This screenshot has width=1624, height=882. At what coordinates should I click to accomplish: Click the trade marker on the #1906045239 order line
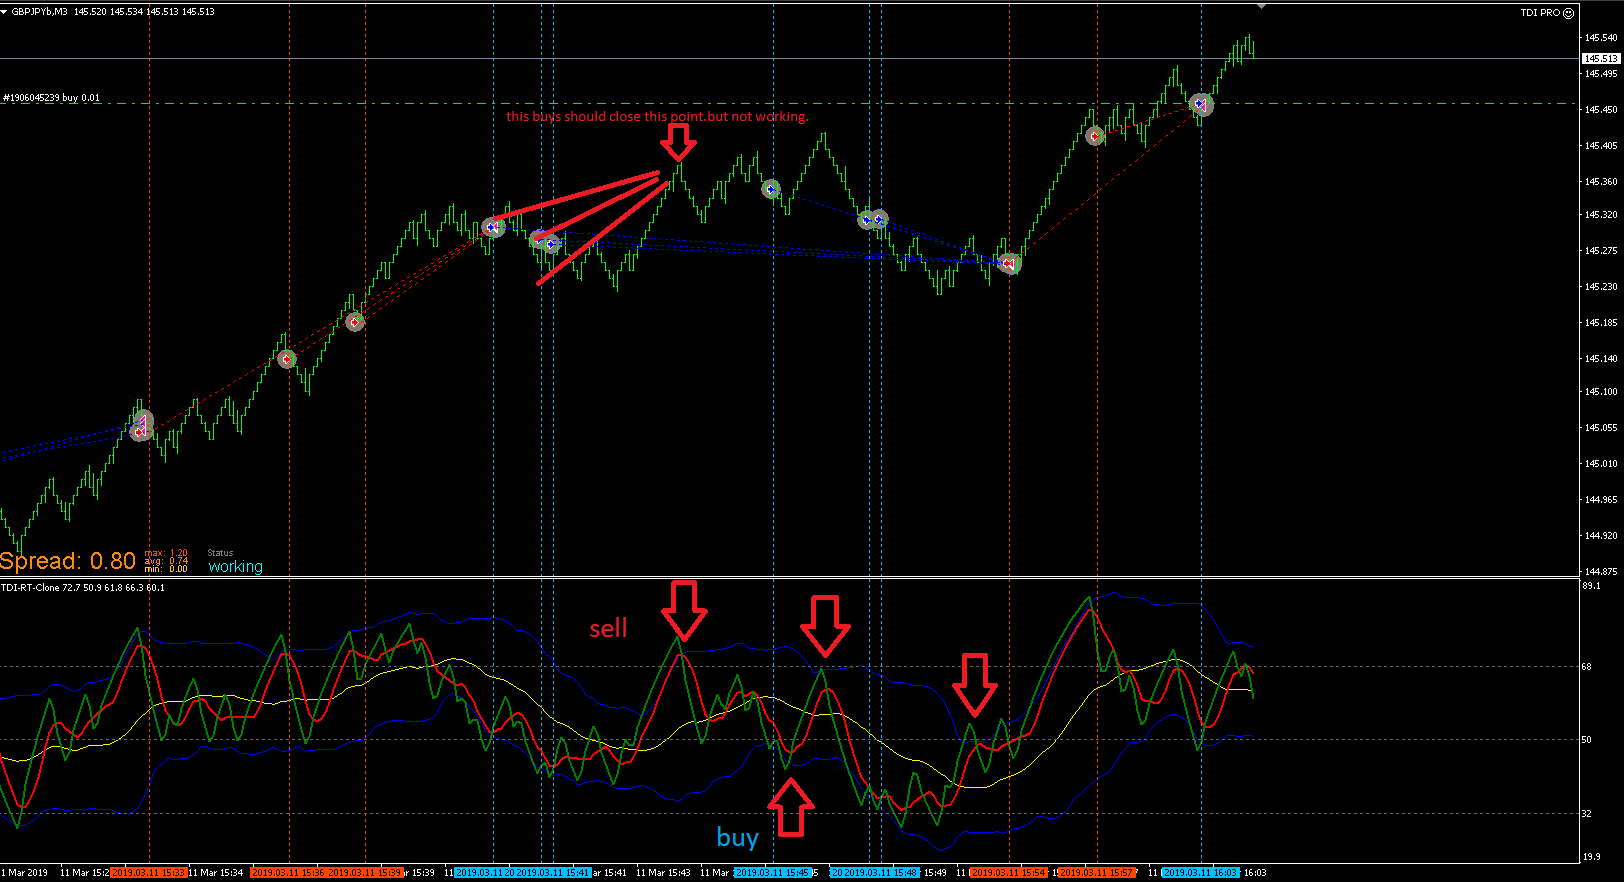coord(1201,104)
